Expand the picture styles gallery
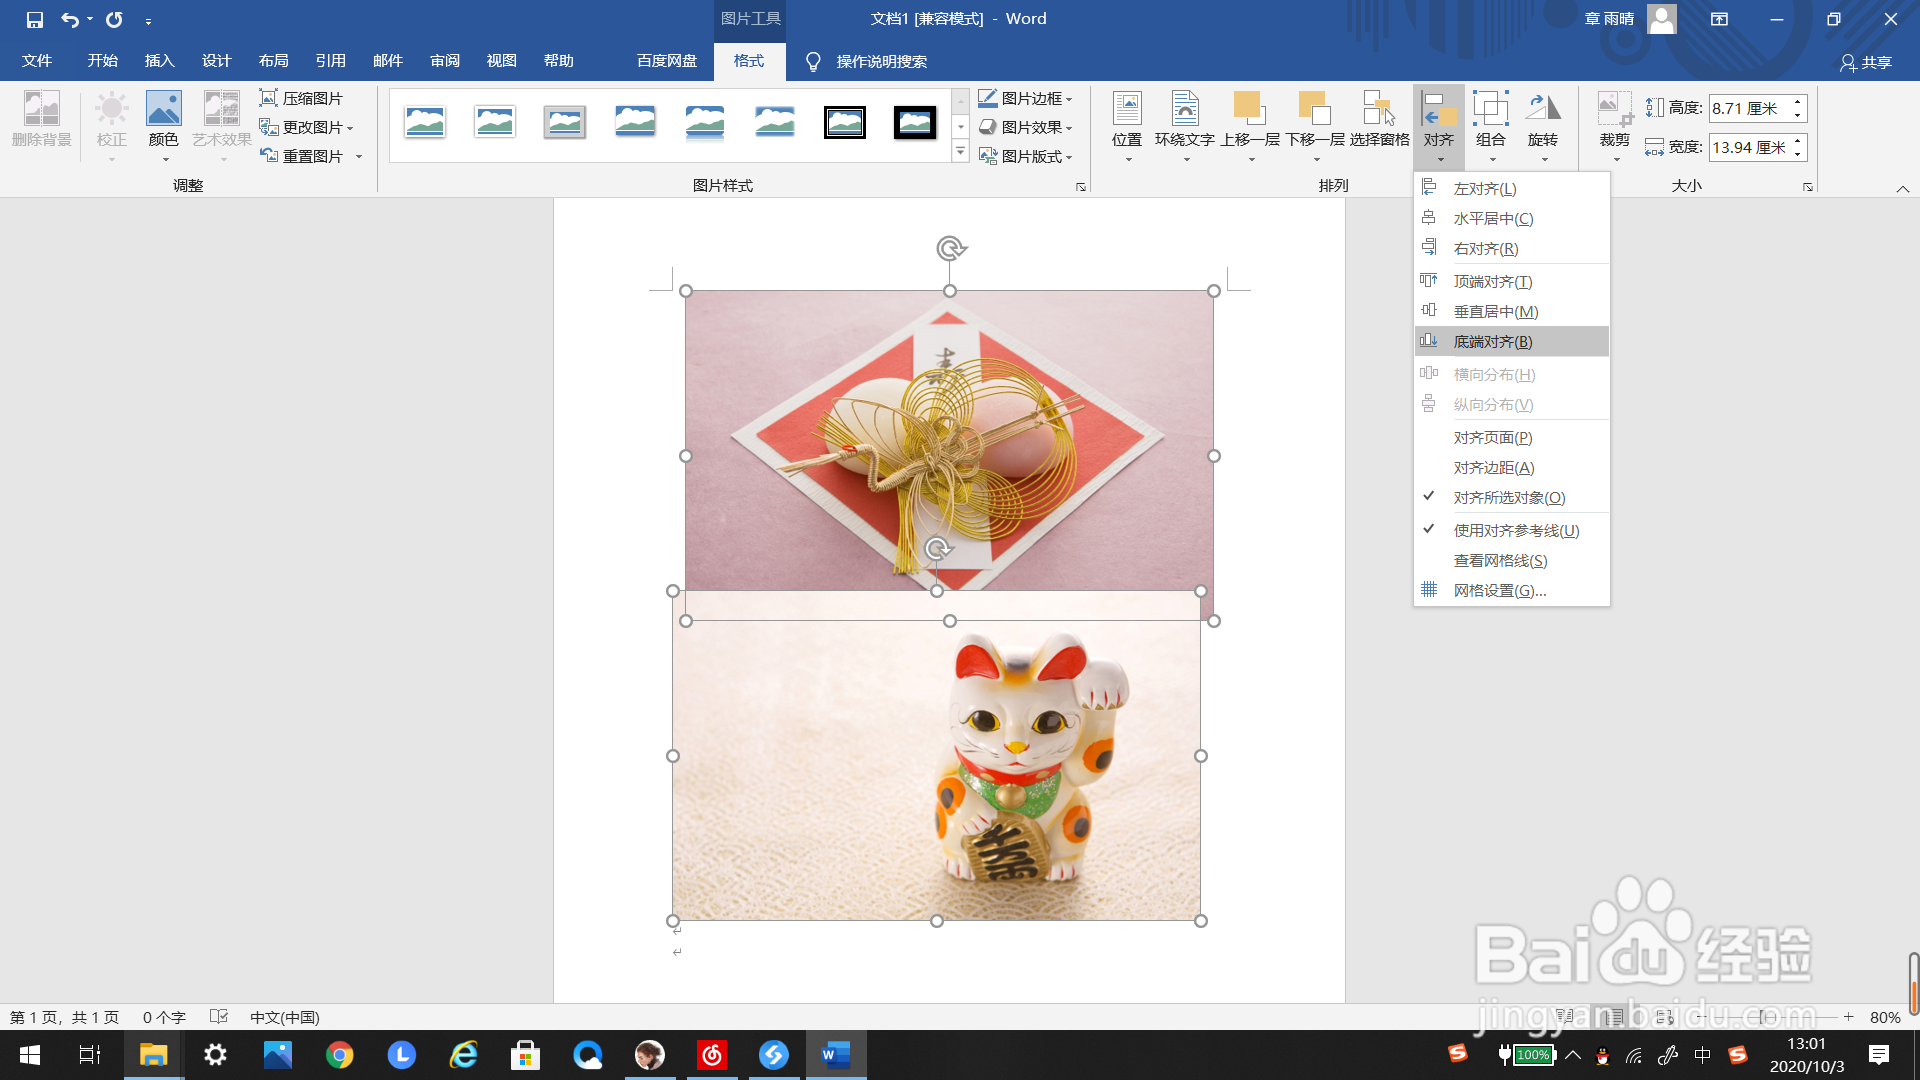Screen dimensions: 1920x1080 pos(960,152)
